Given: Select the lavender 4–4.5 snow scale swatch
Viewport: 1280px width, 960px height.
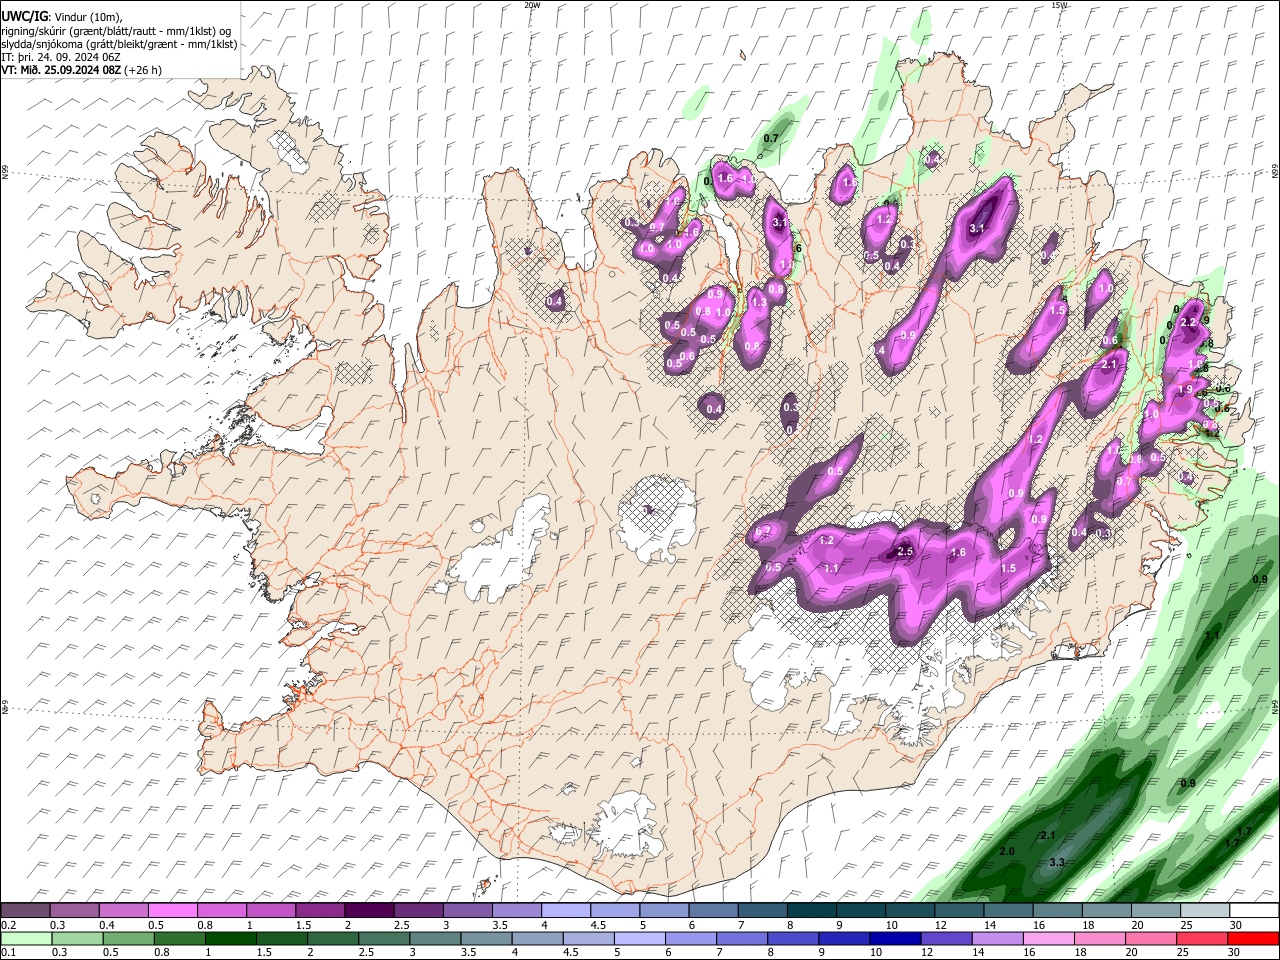Looking at the screenshot, I should click(566, 911).
